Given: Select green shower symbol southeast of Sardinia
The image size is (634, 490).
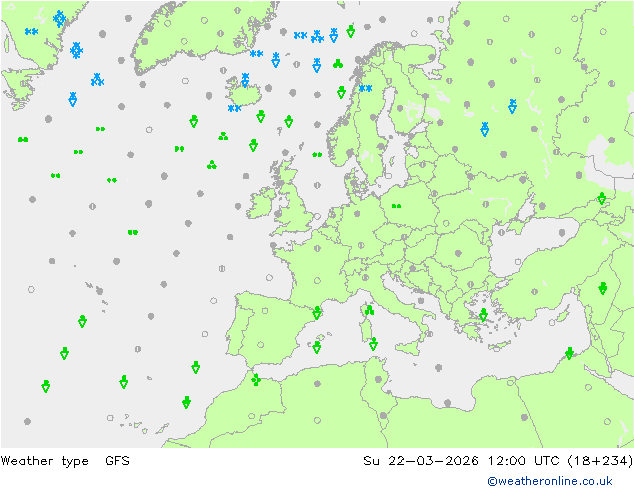Looking at the screenshot, I should click(373, 344).
